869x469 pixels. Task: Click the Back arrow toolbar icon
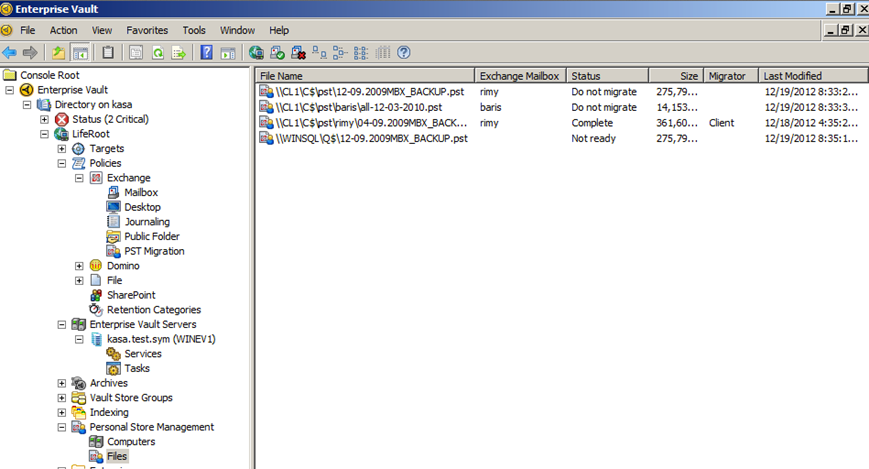9,53
